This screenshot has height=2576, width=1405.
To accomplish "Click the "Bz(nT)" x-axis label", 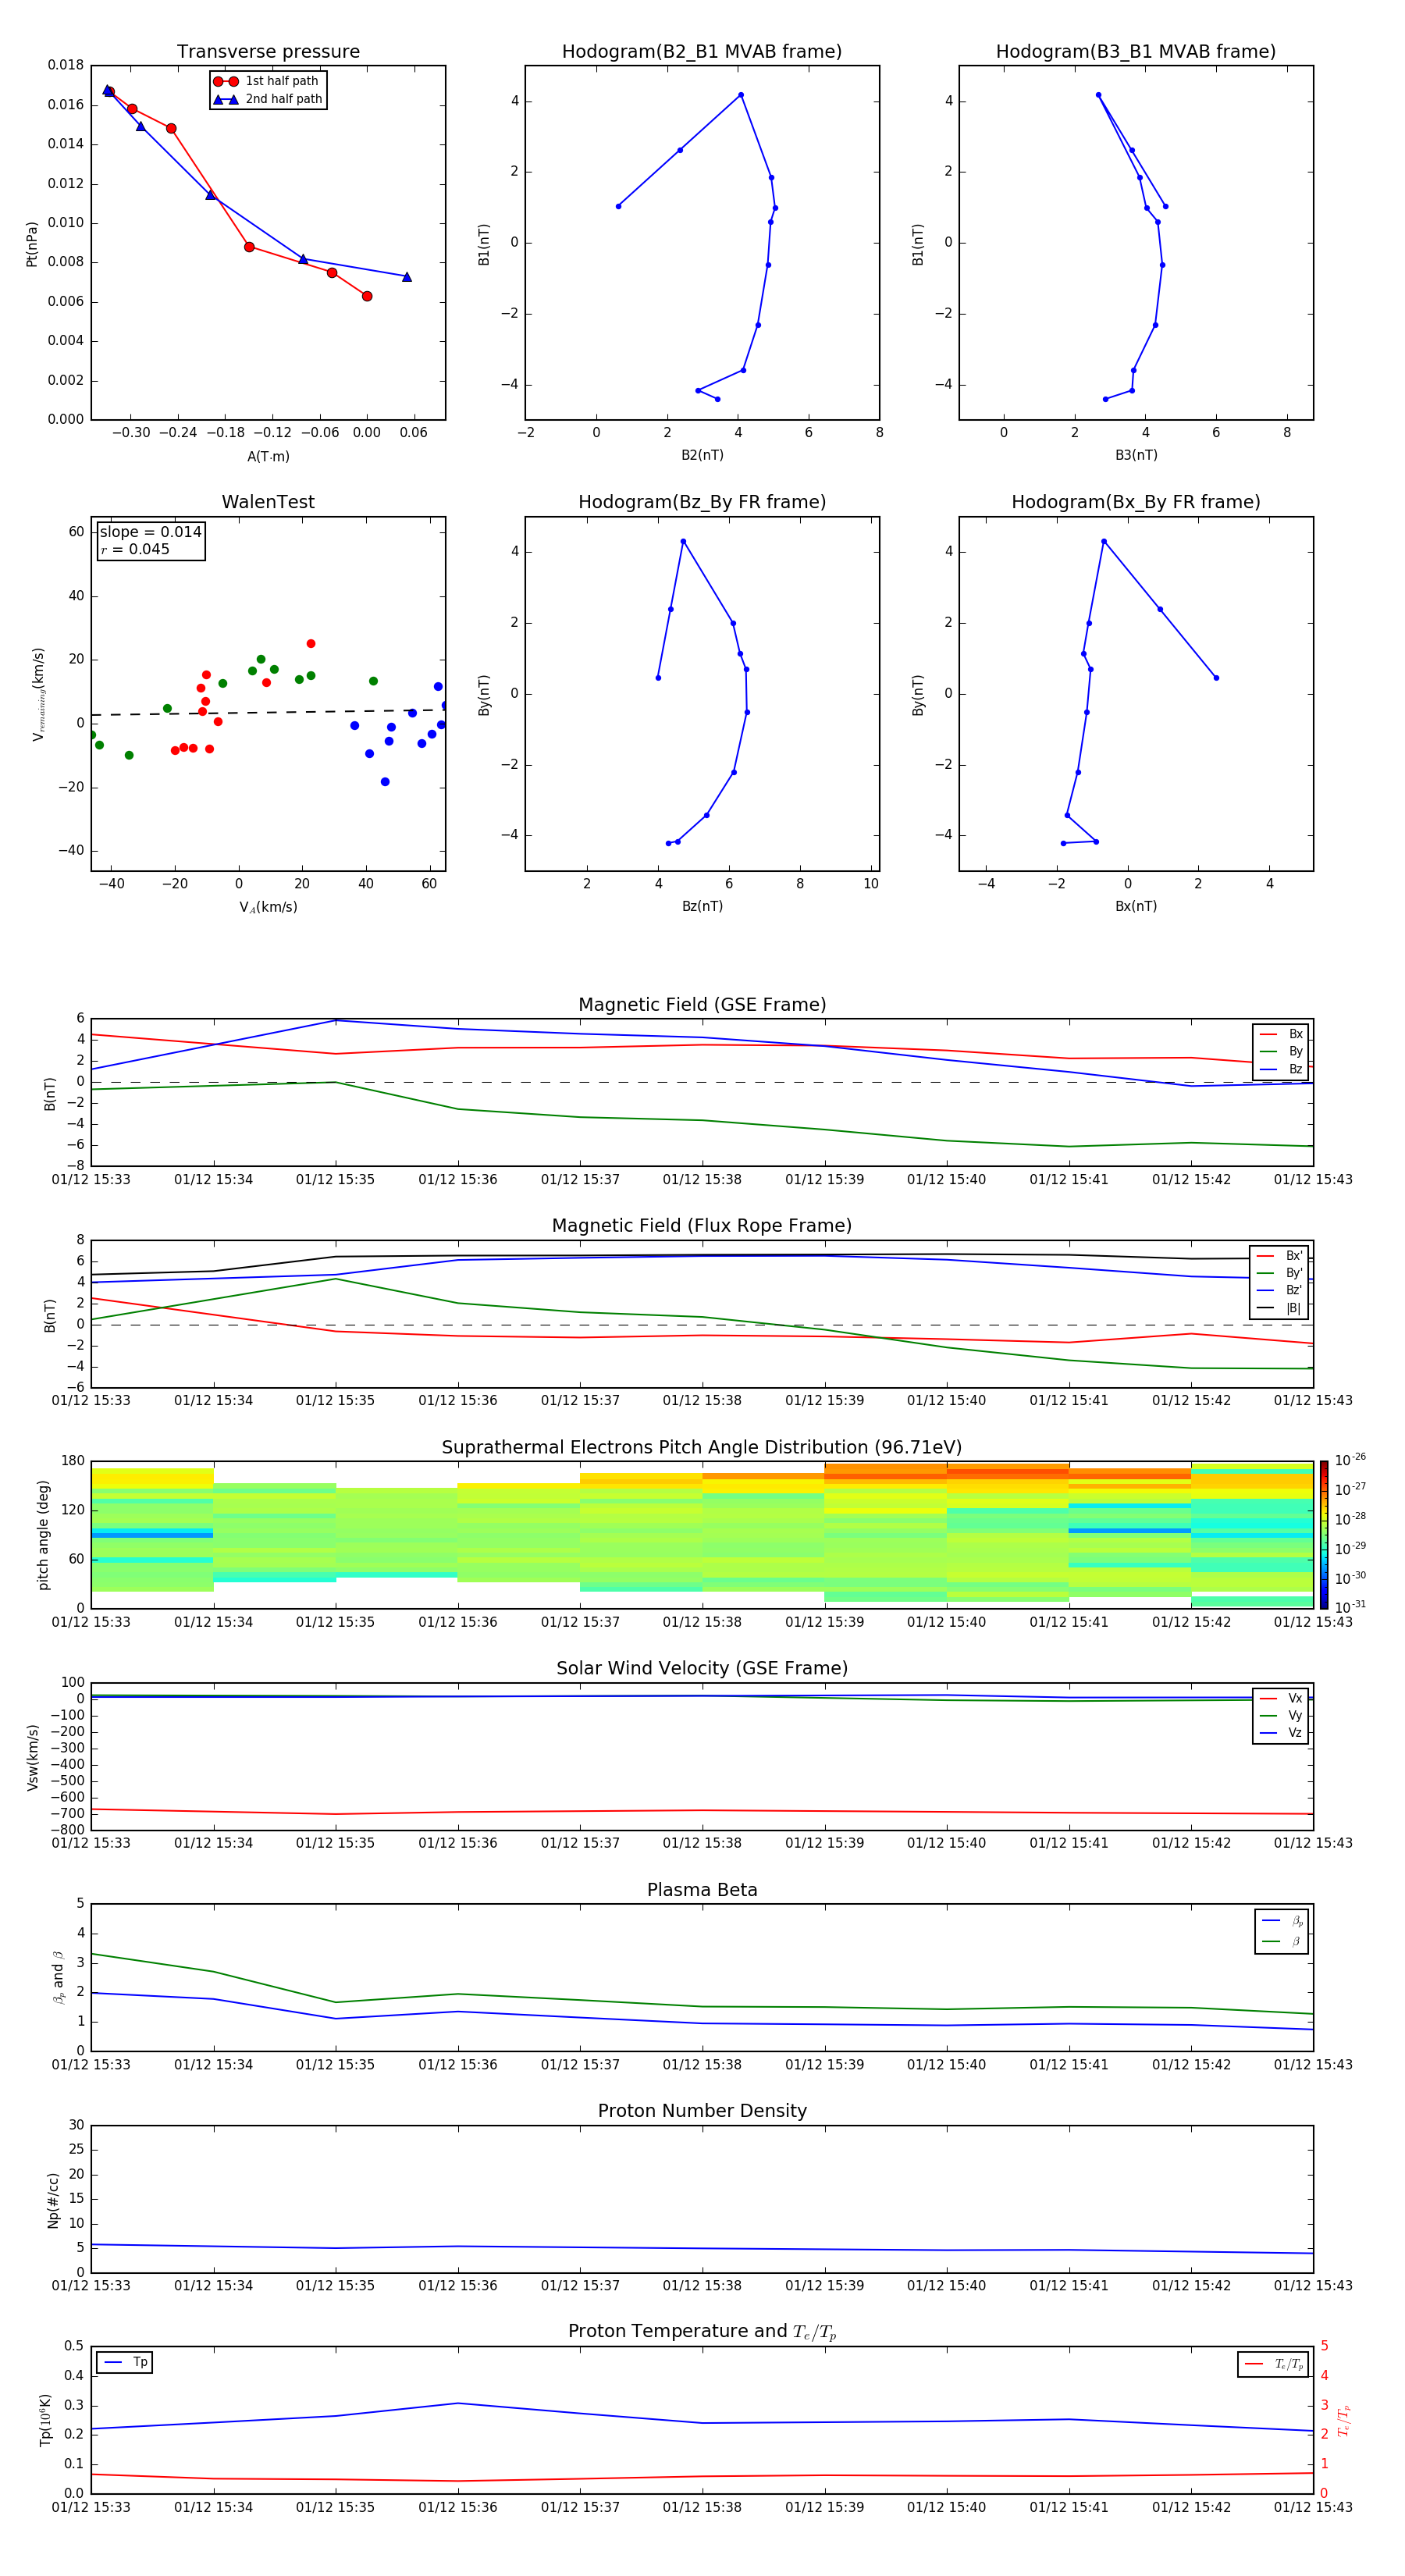I will pos(702,906).
